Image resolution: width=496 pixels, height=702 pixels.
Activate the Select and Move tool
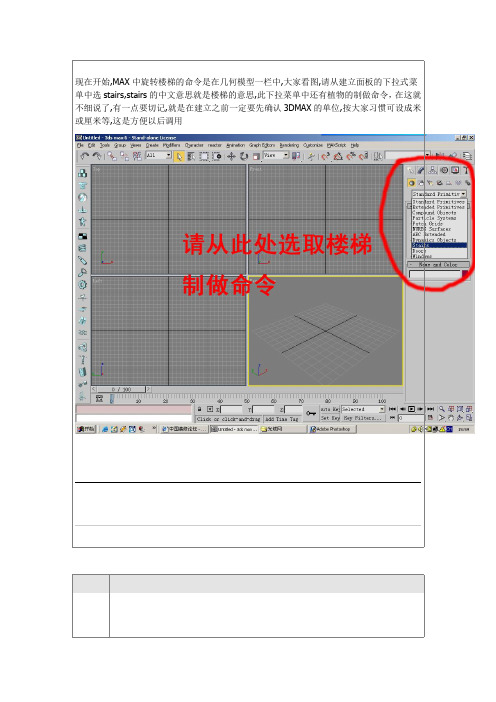[231, 156]
